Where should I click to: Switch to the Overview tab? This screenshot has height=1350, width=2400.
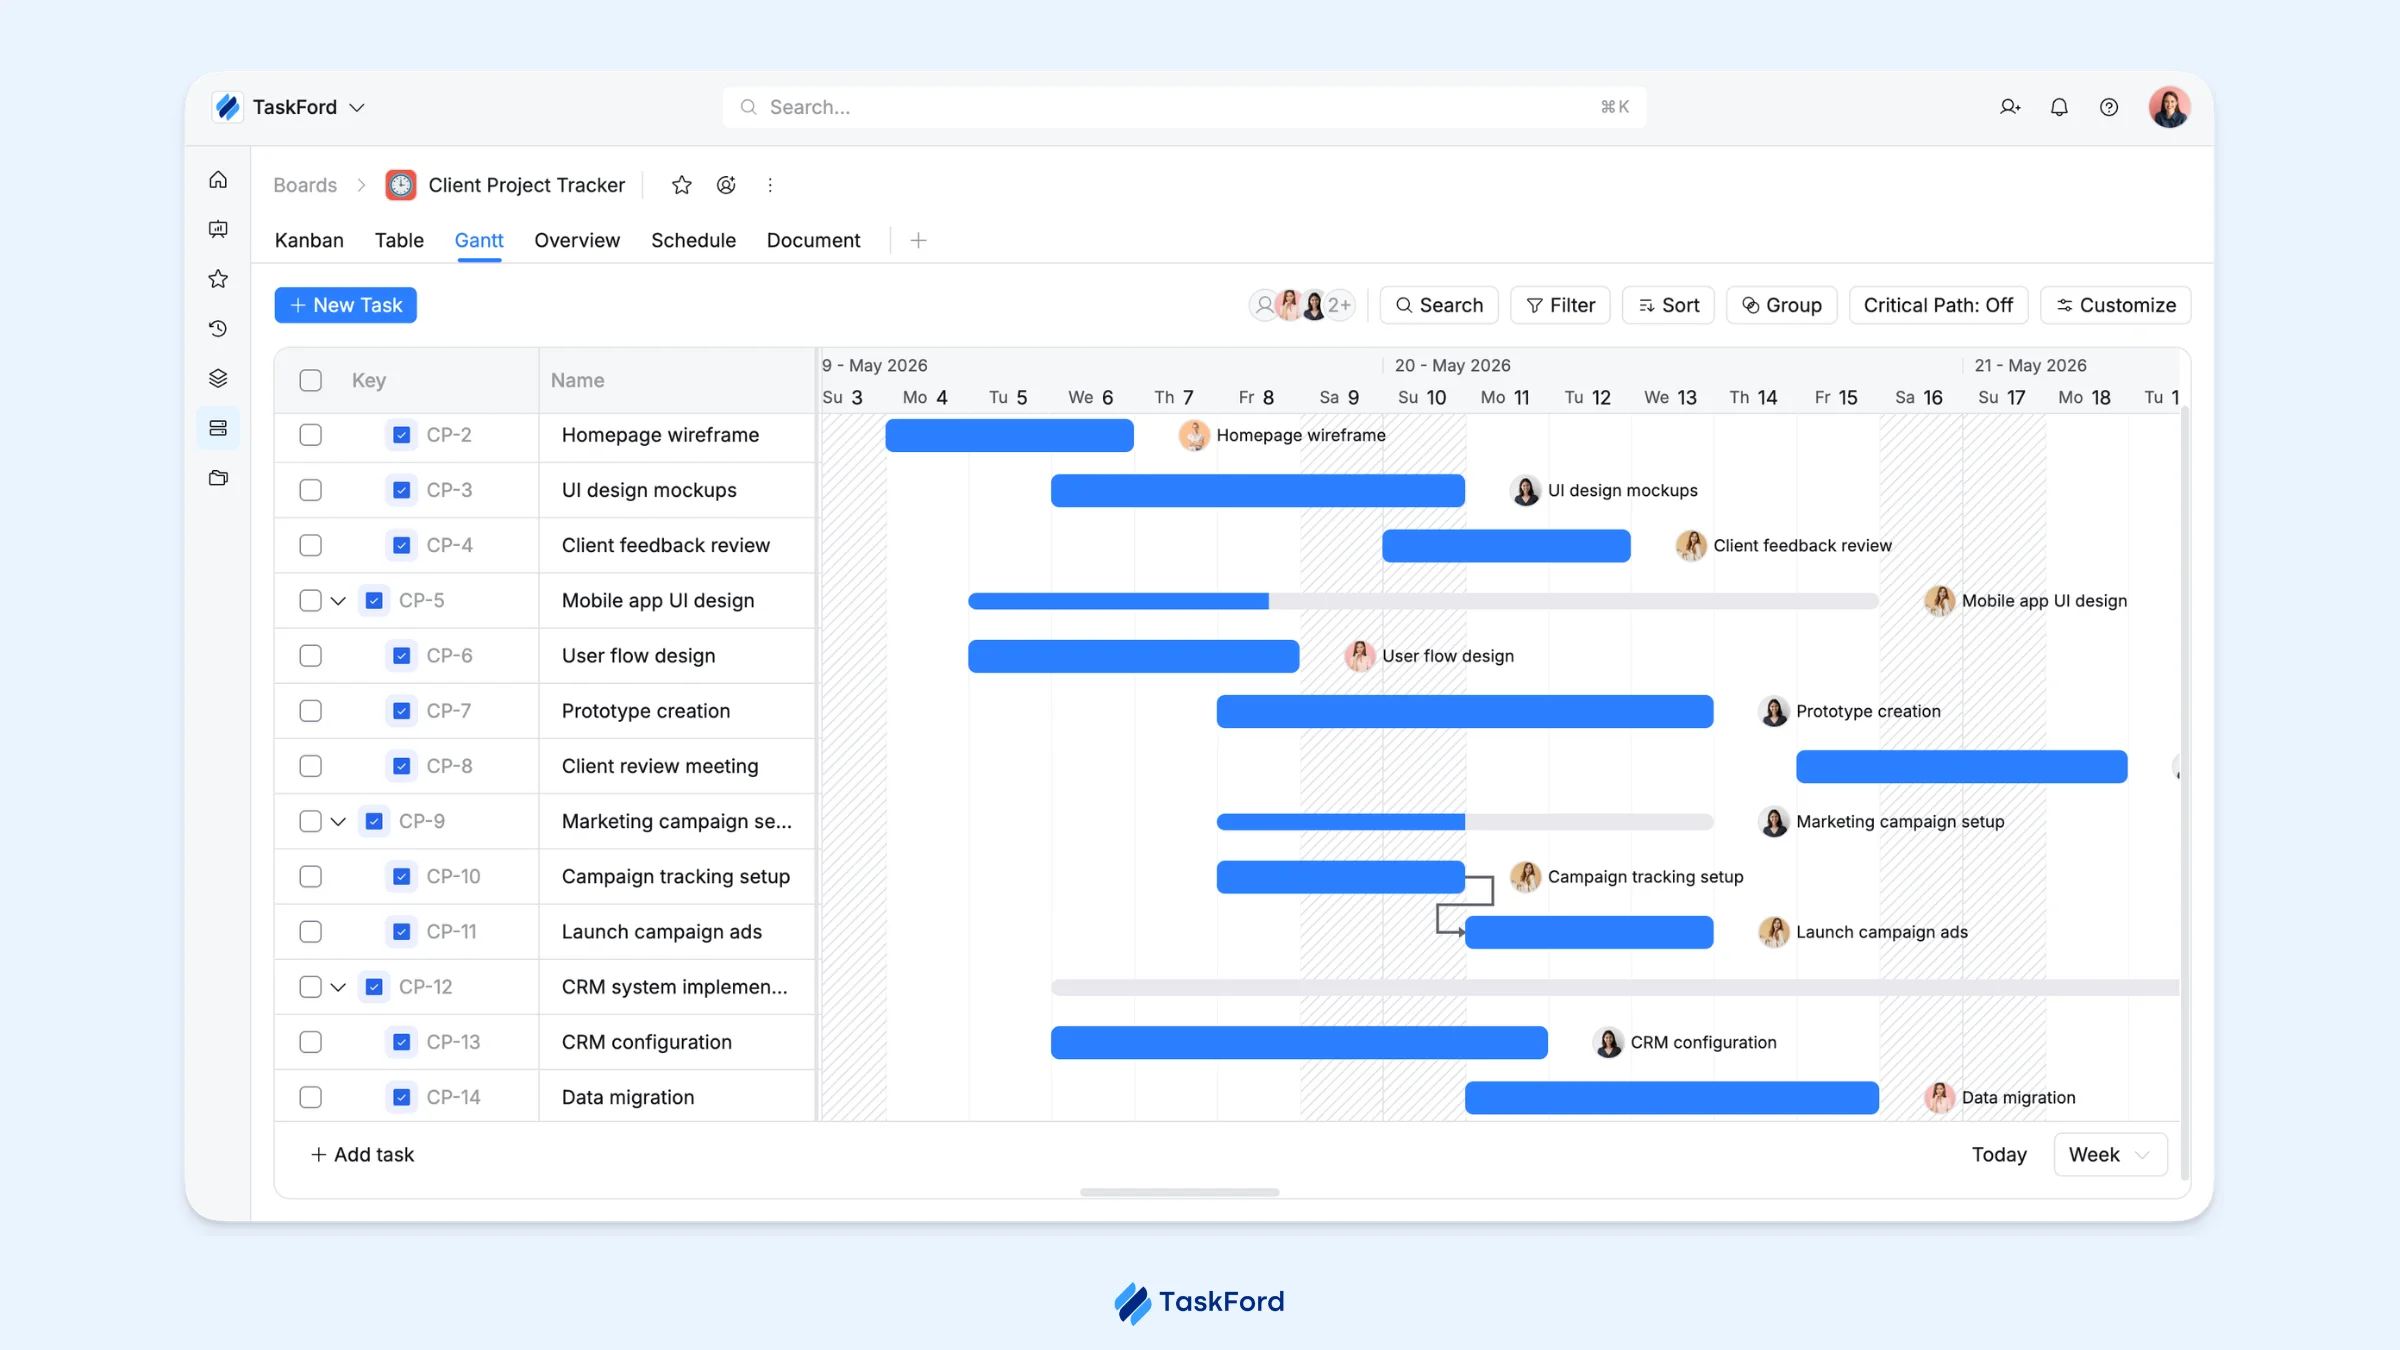pos(577,240)
